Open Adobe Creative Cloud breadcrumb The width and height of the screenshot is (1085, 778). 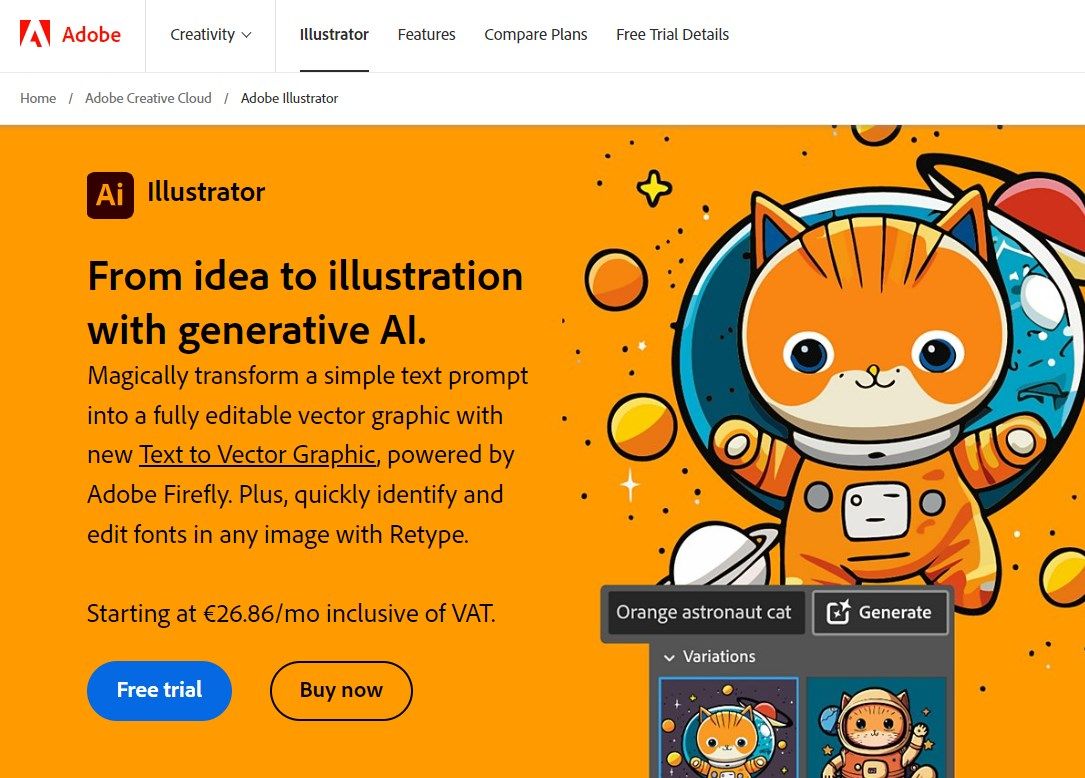coord(148,98)
